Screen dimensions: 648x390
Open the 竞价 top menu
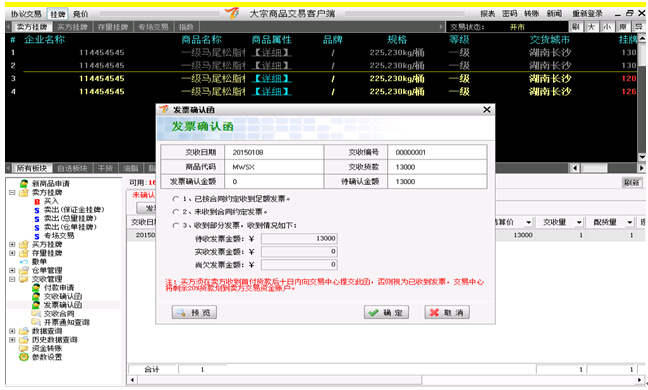coord(80,14)
